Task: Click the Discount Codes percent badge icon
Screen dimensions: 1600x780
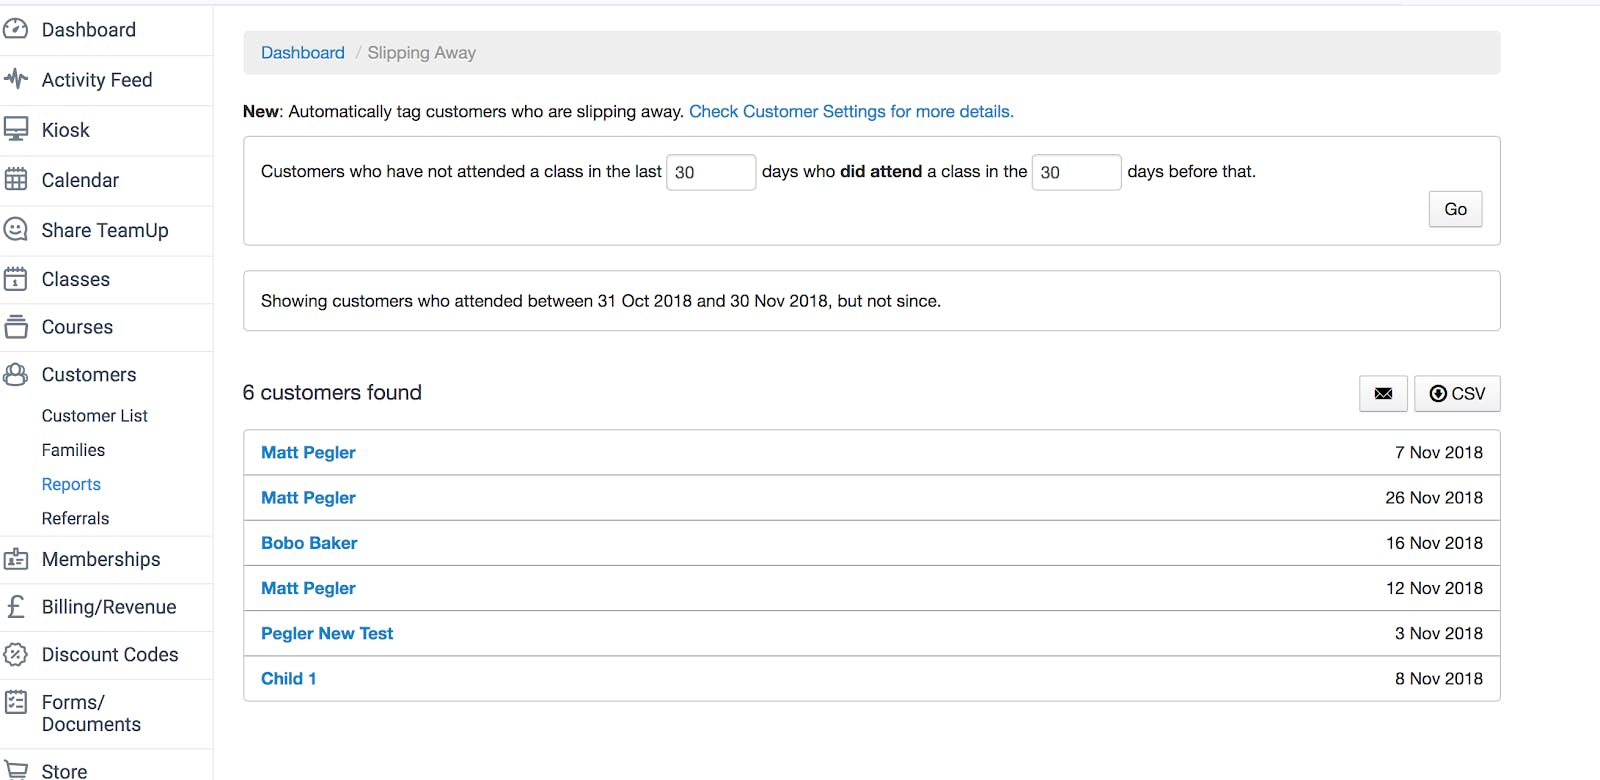Action: (x=16, y=654)
